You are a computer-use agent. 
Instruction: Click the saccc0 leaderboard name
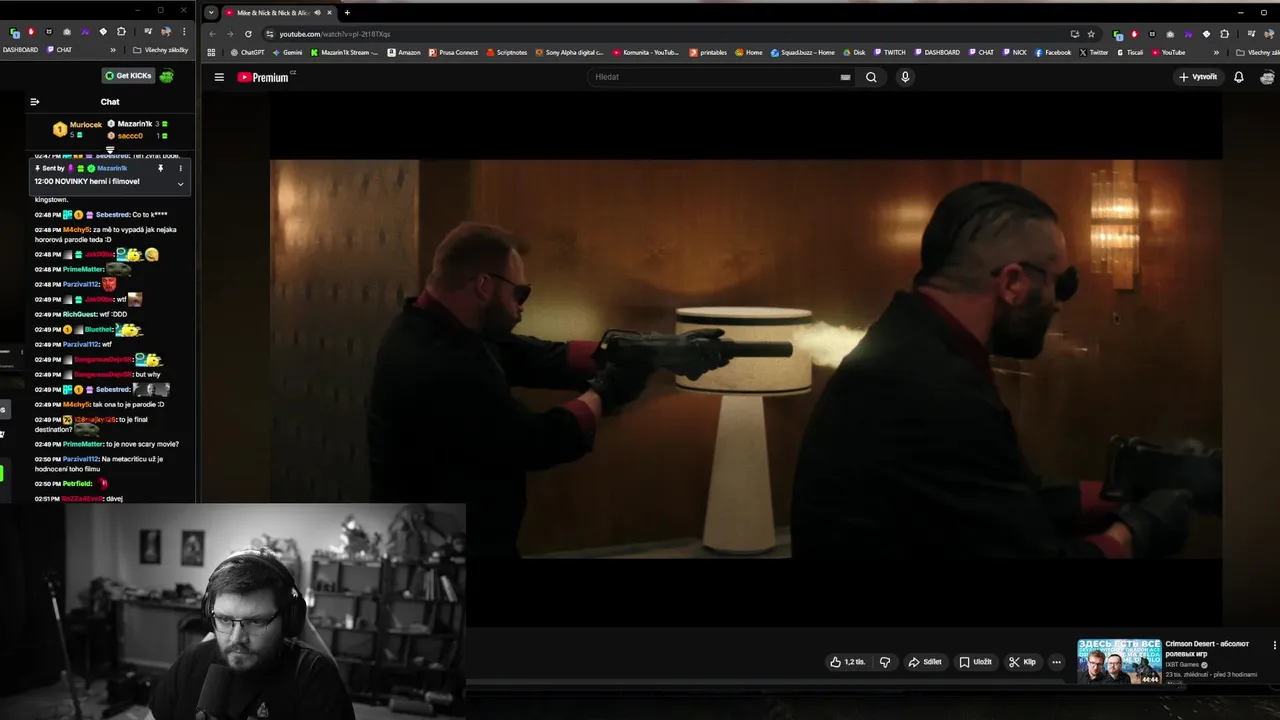click(x=130, y=135)
